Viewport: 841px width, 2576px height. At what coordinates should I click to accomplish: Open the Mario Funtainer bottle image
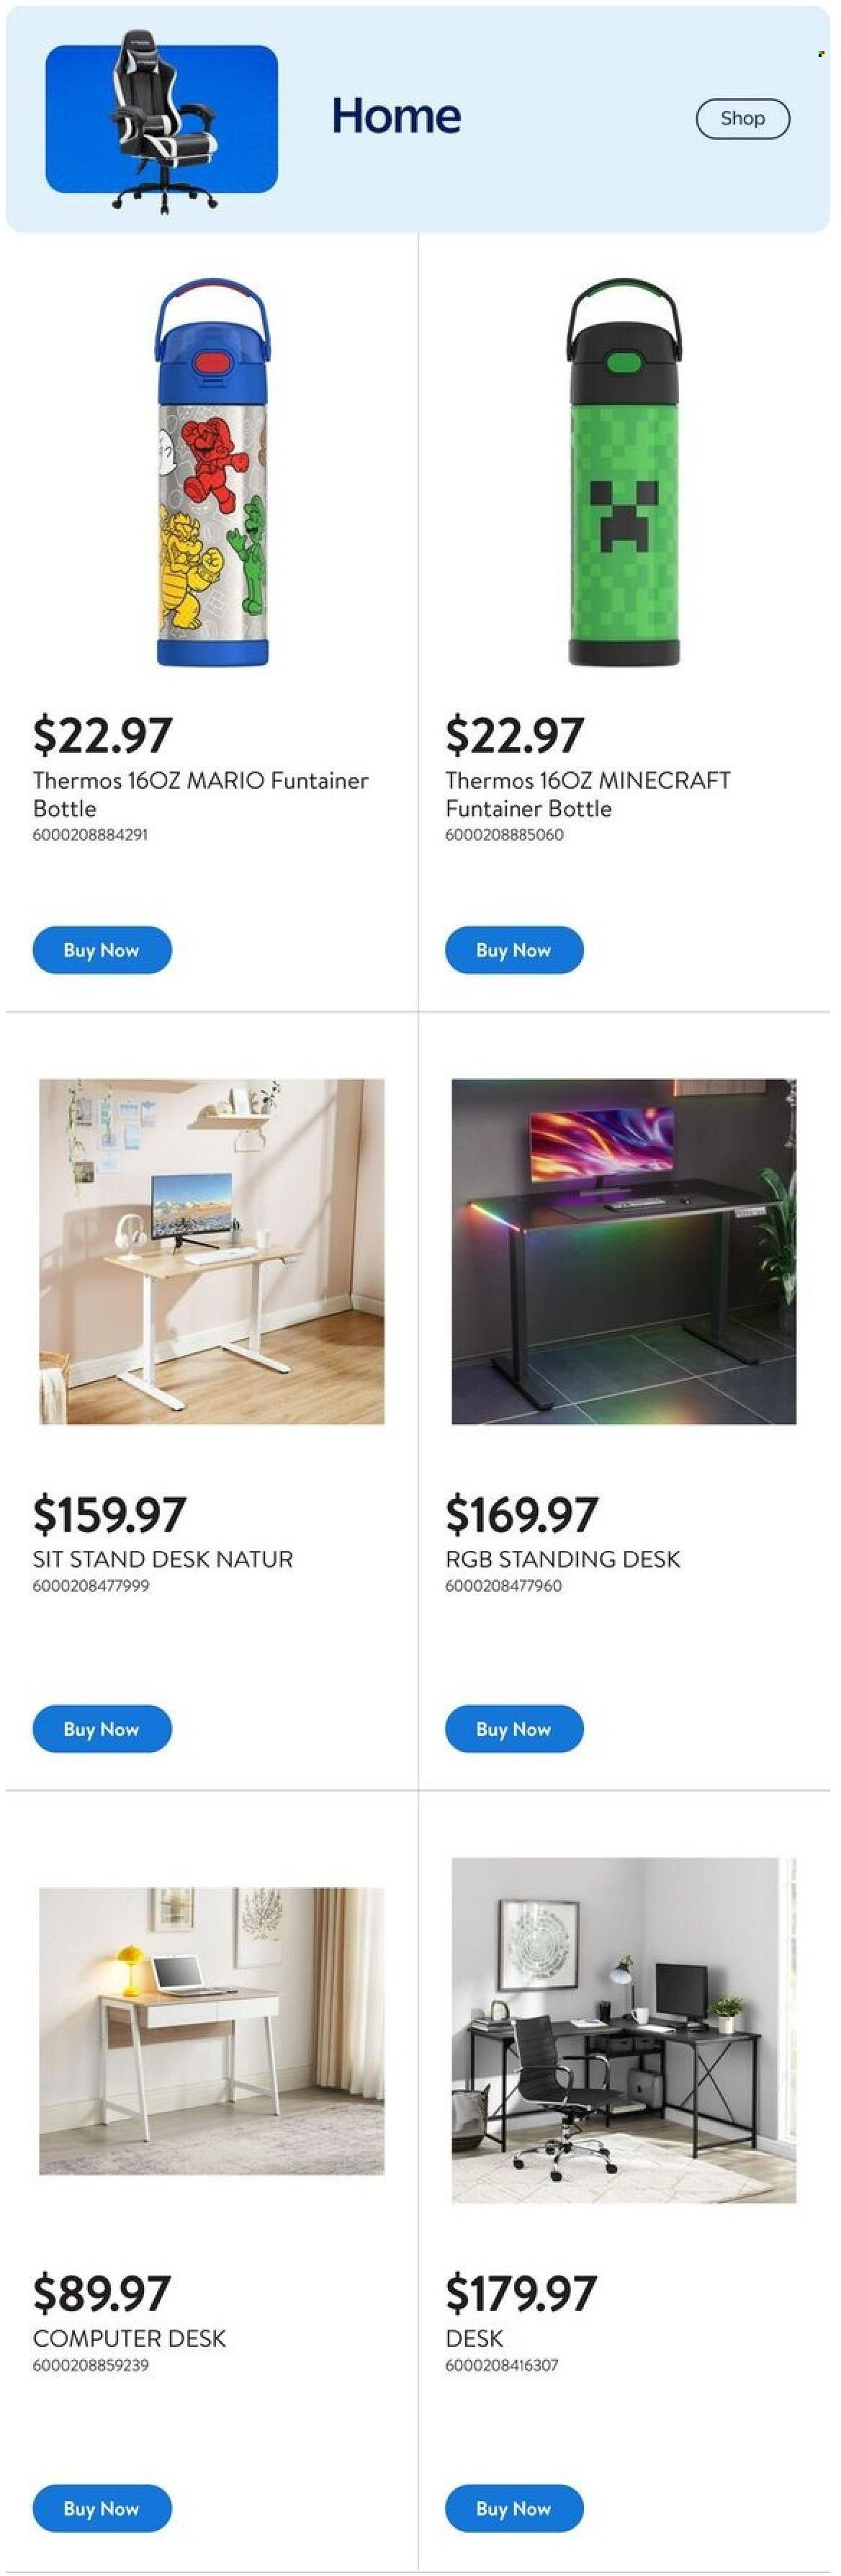pyautogui.click(x=212, y=472)
